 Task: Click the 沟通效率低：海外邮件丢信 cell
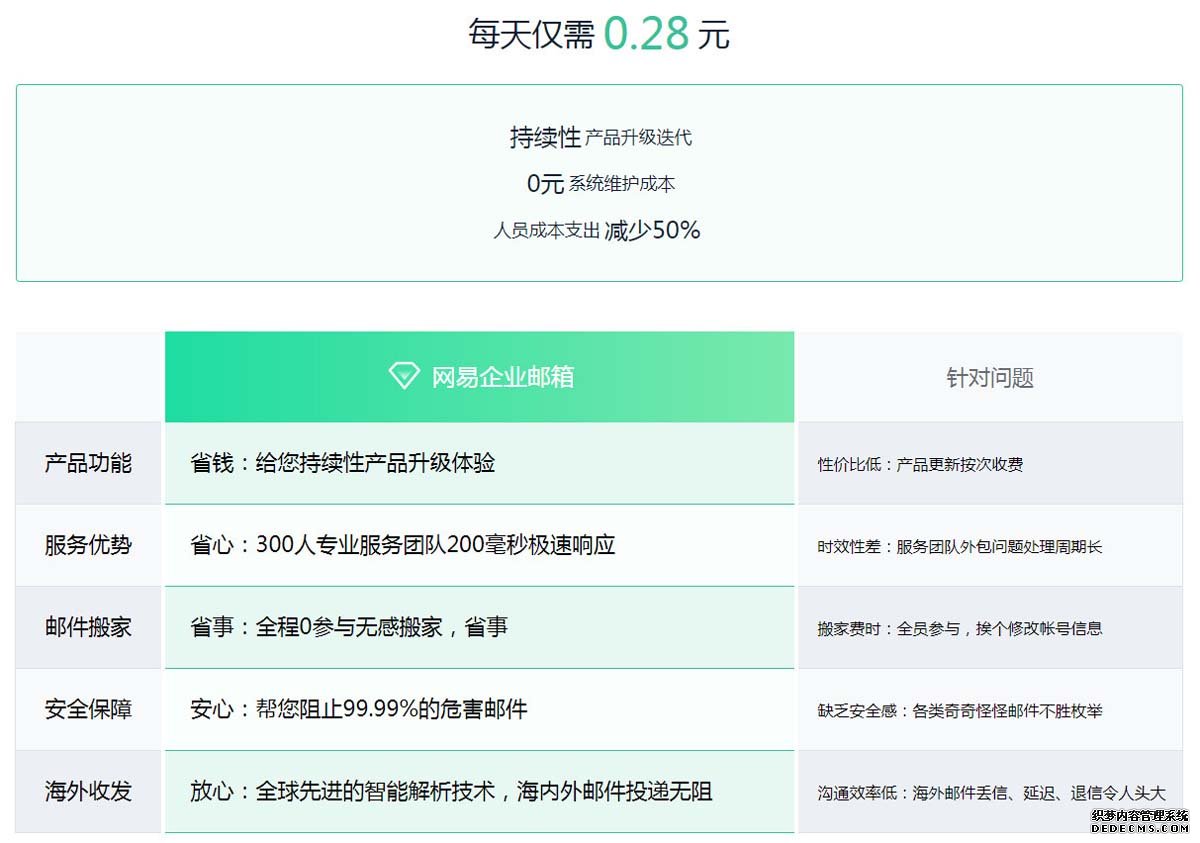click(990, 791)
